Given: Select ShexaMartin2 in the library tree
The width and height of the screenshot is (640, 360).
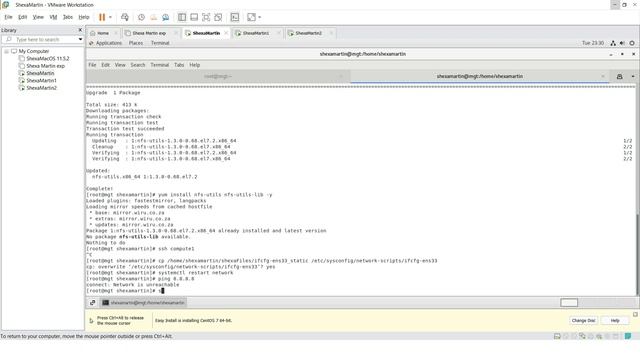Looking at the screenshot, I should [x=41, y=88].
